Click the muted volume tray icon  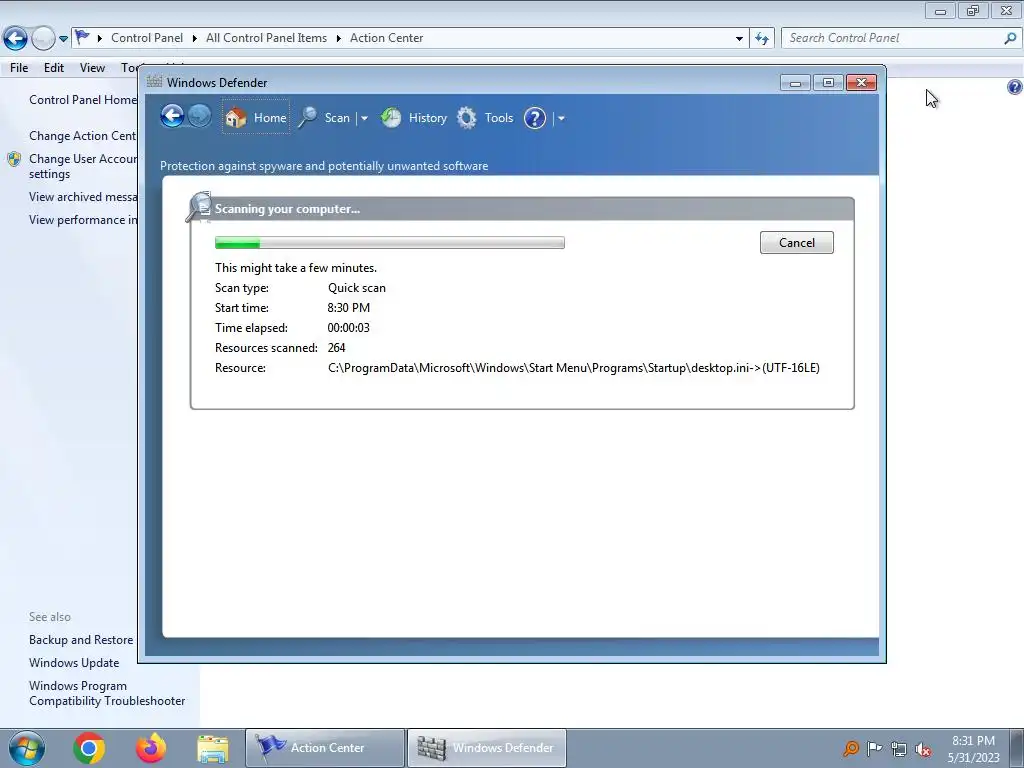[923, 749]
